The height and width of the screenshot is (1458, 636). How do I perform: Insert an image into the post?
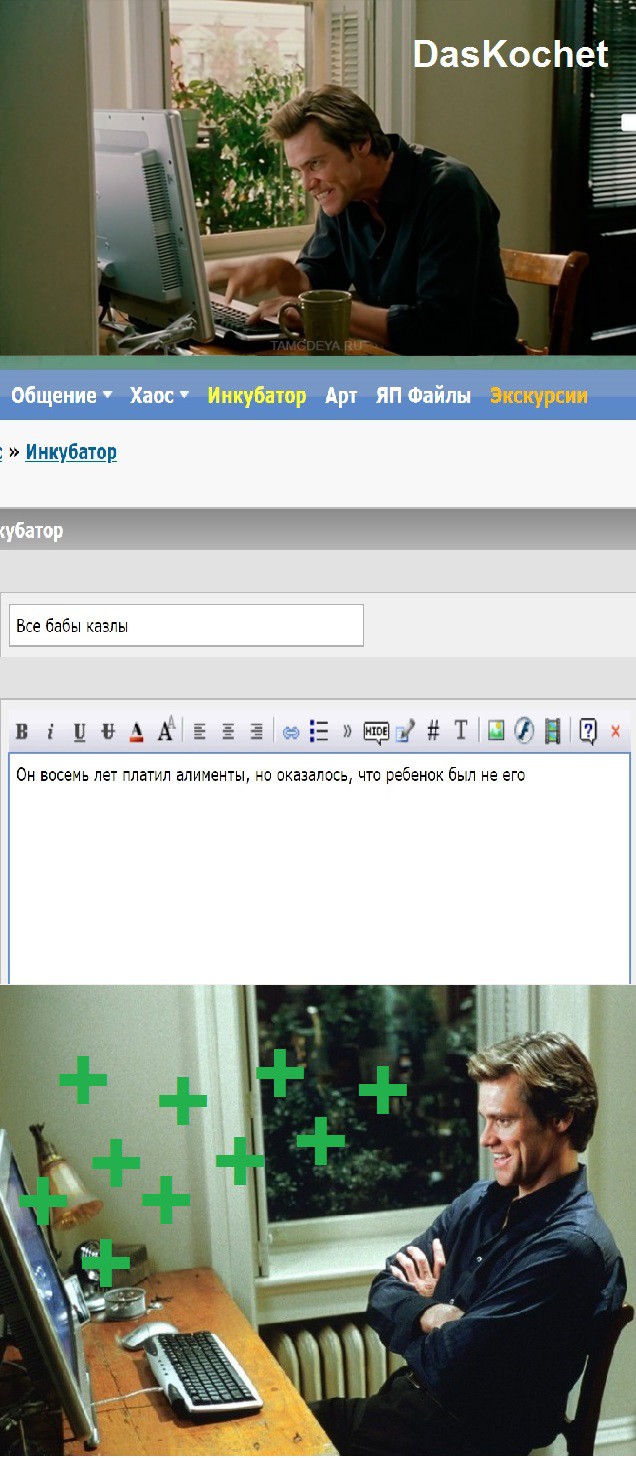[495, 731]
